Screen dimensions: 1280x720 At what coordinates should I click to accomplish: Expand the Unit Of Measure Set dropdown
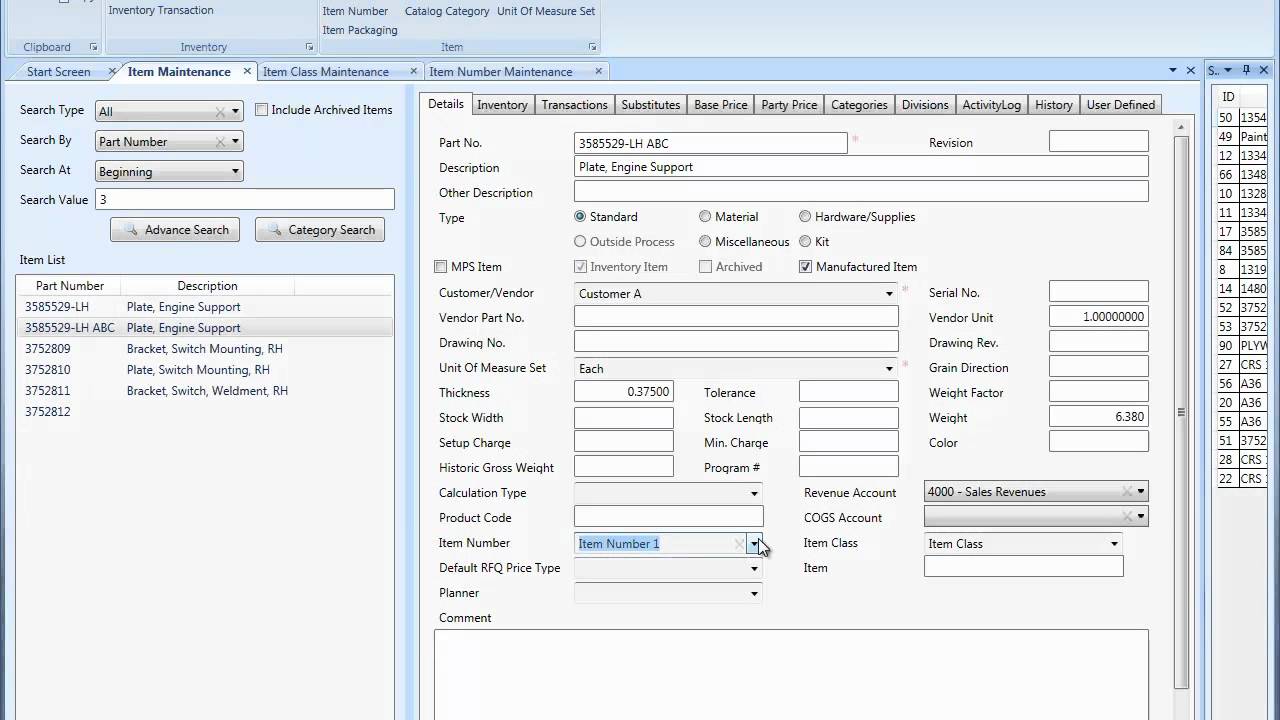pyautogui.click(x=889, y=369)
